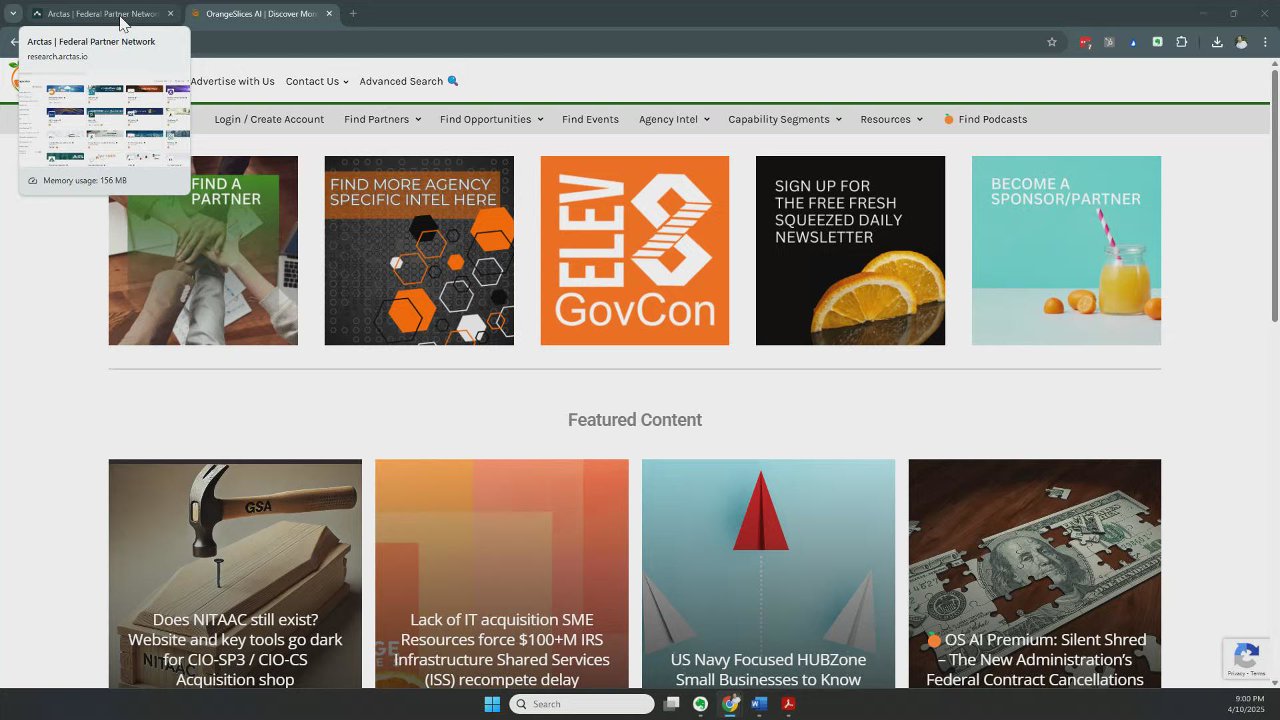Open the Find Events page

[590, 119]
